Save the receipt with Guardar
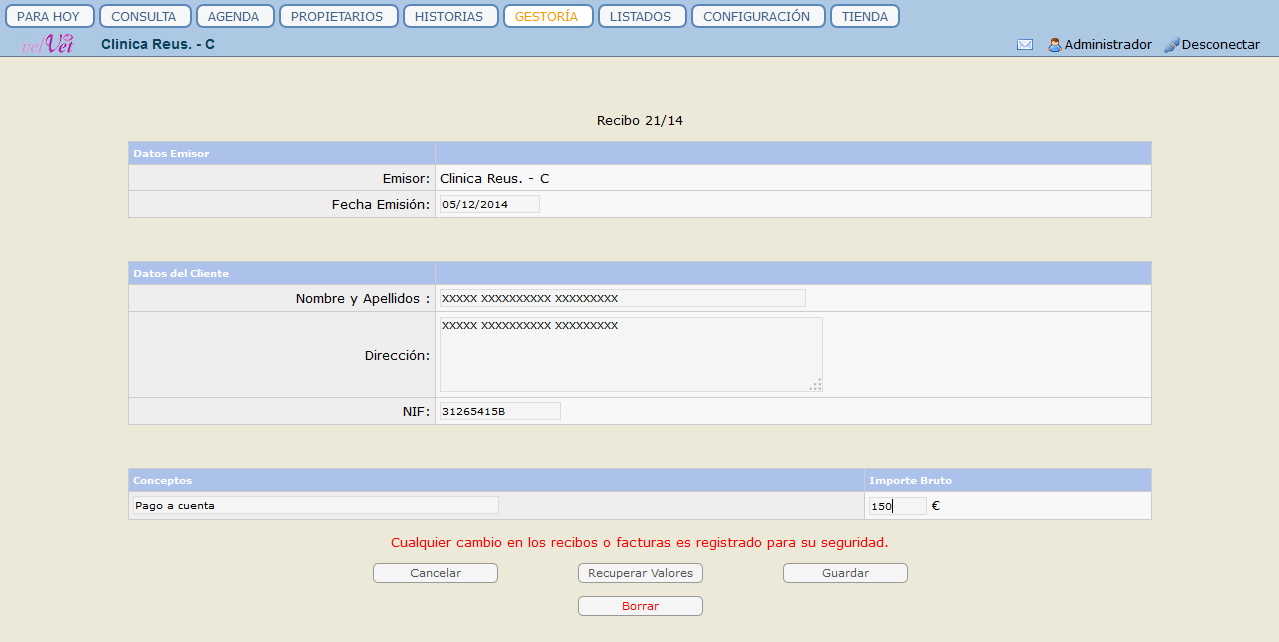The image size is (1279, 642). 845,573
